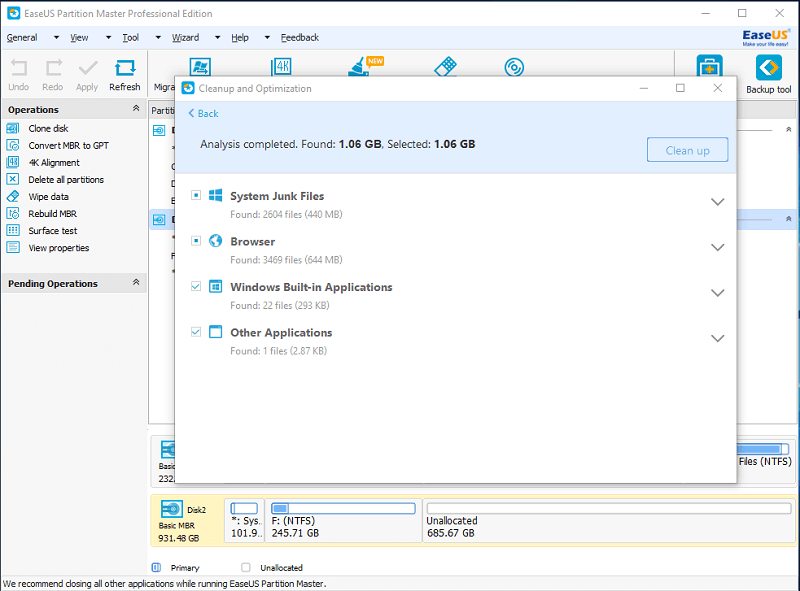Click Clone disk operation label
This screenshot has height=591, width=800.
pyautogui.click(x=48, y=128)
